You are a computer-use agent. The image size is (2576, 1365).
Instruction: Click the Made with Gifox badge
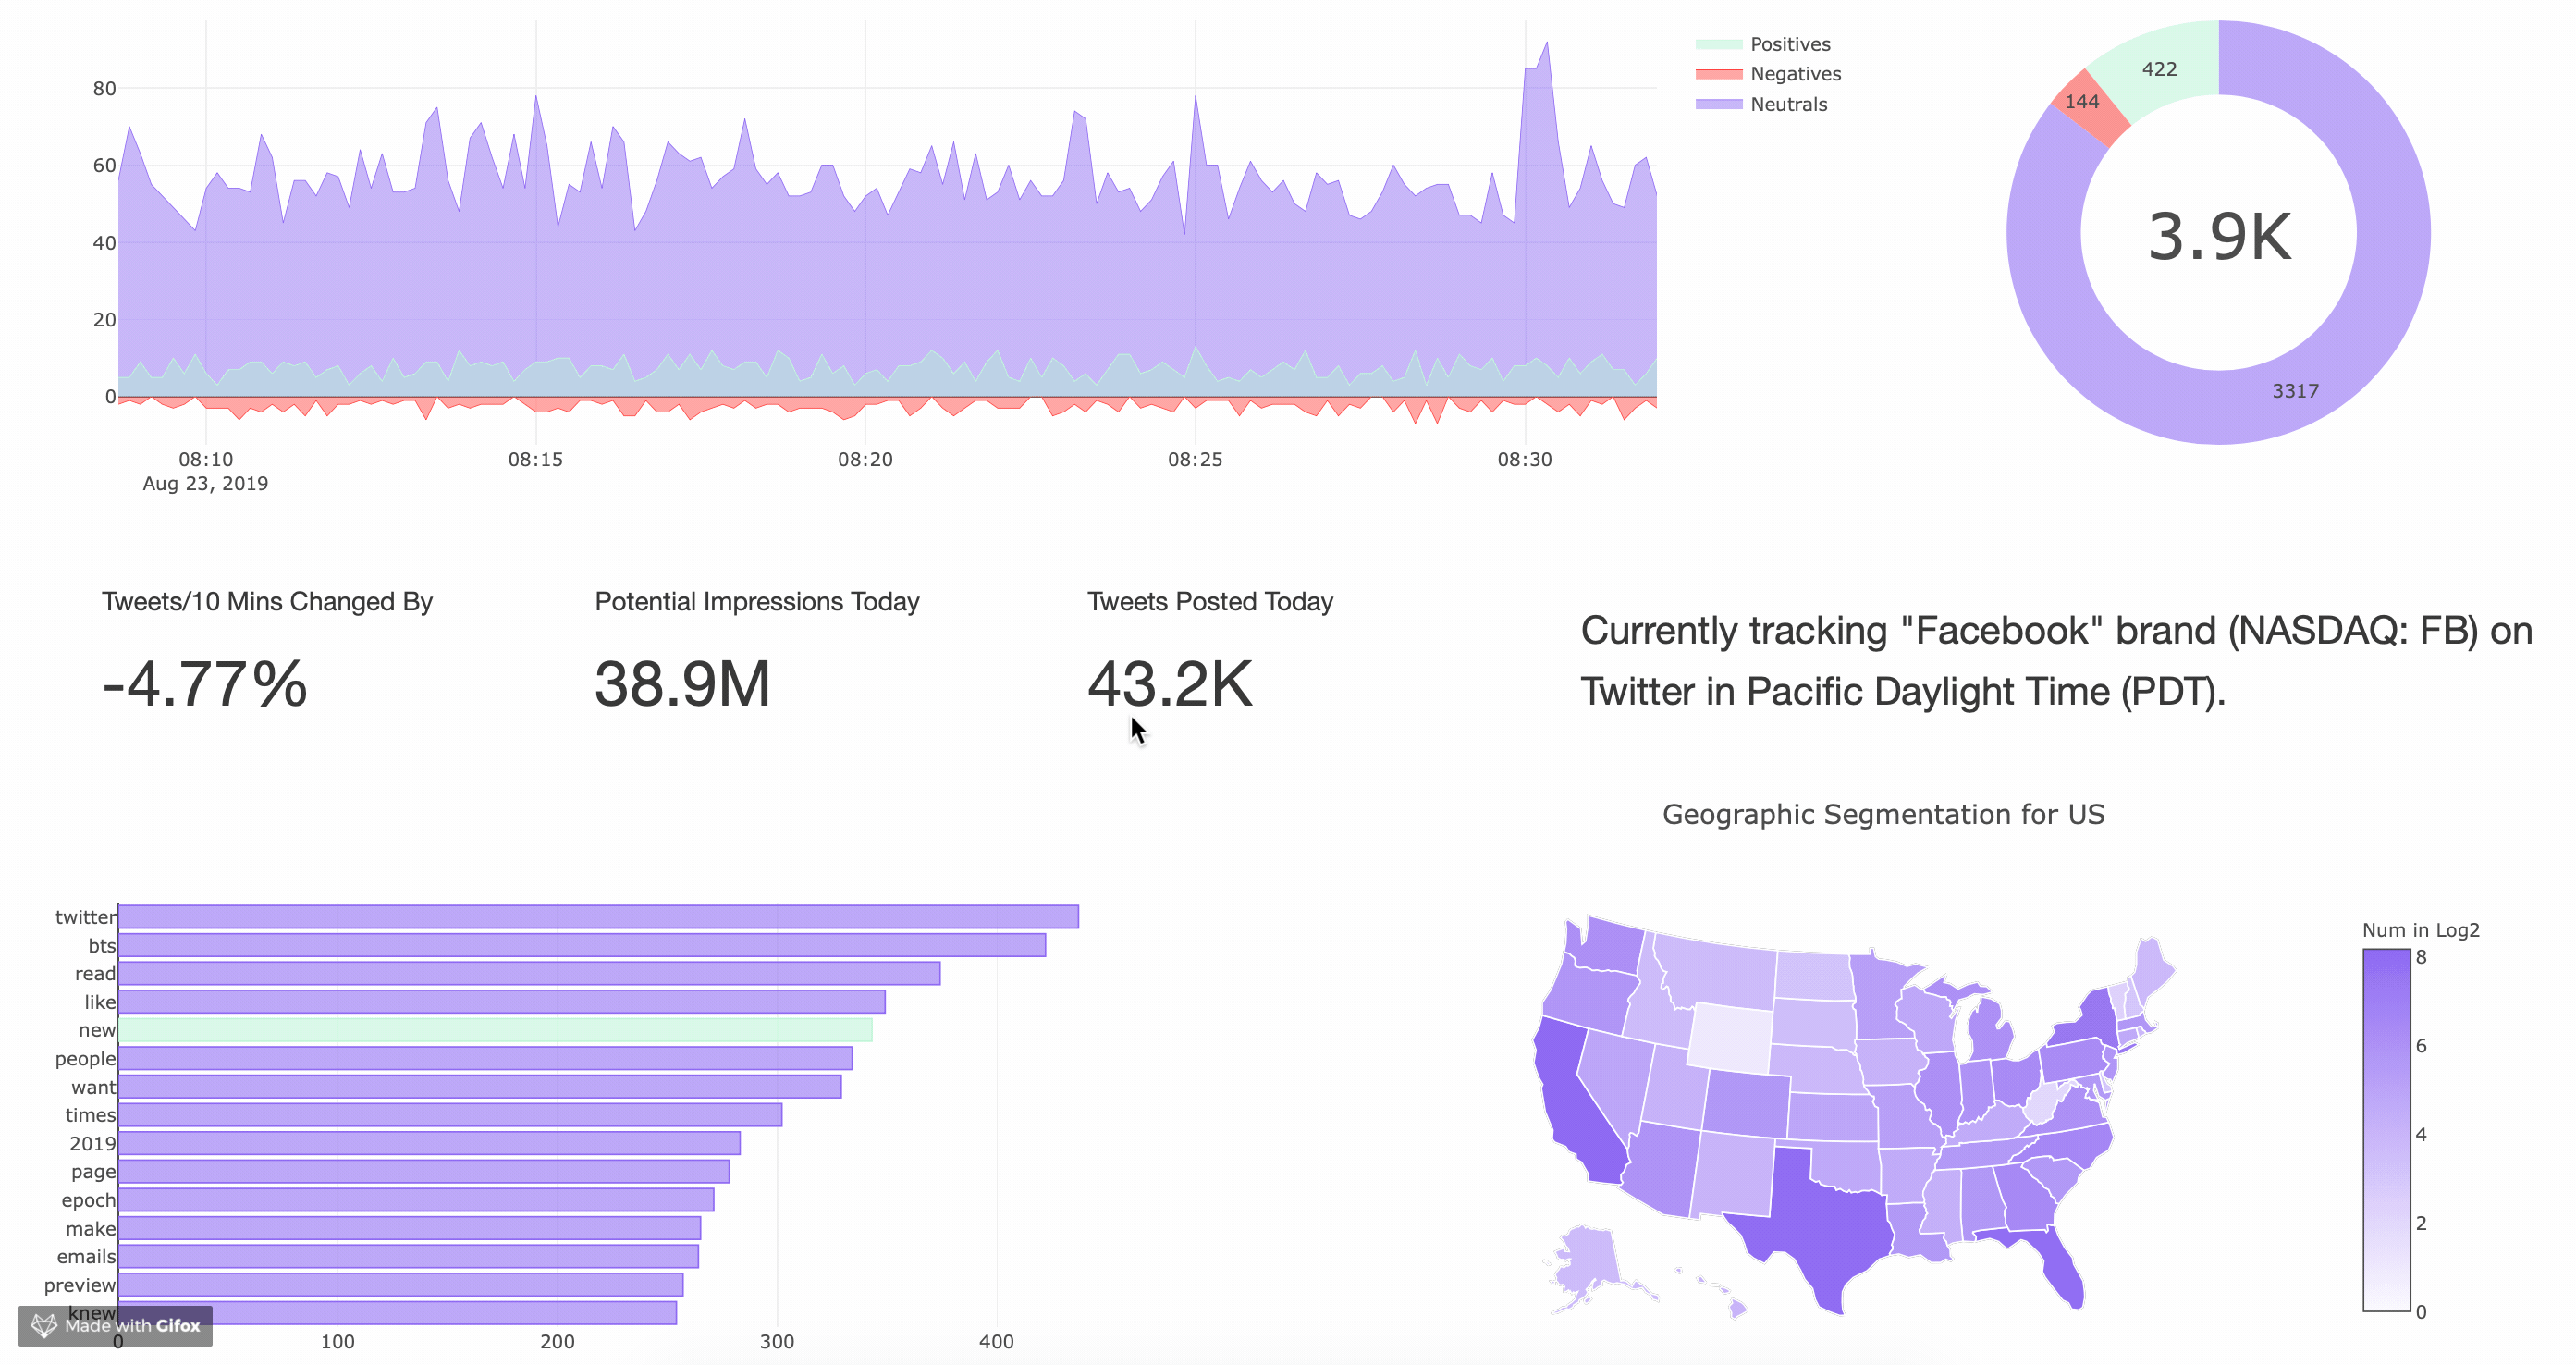click(x=116, y=1325)
